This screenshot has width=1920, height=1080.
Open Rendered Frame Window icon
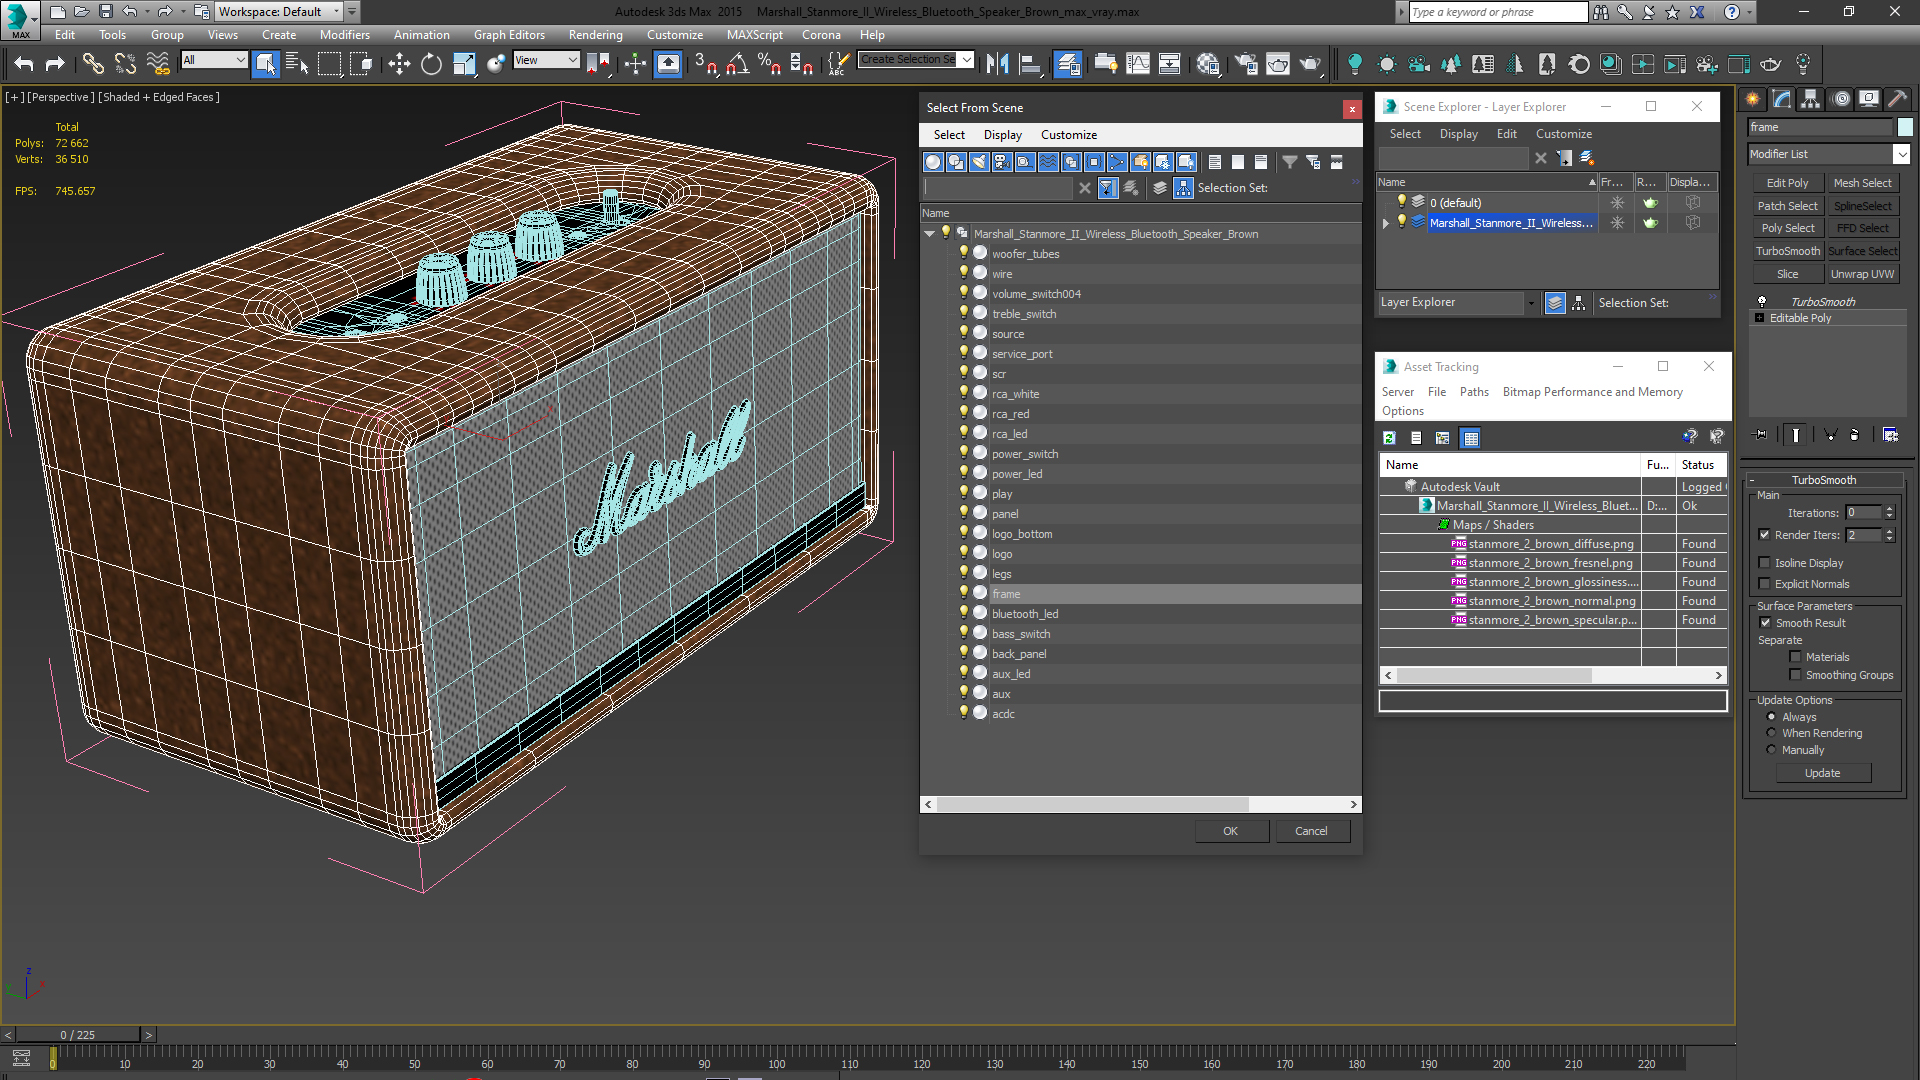(1278, 64)
